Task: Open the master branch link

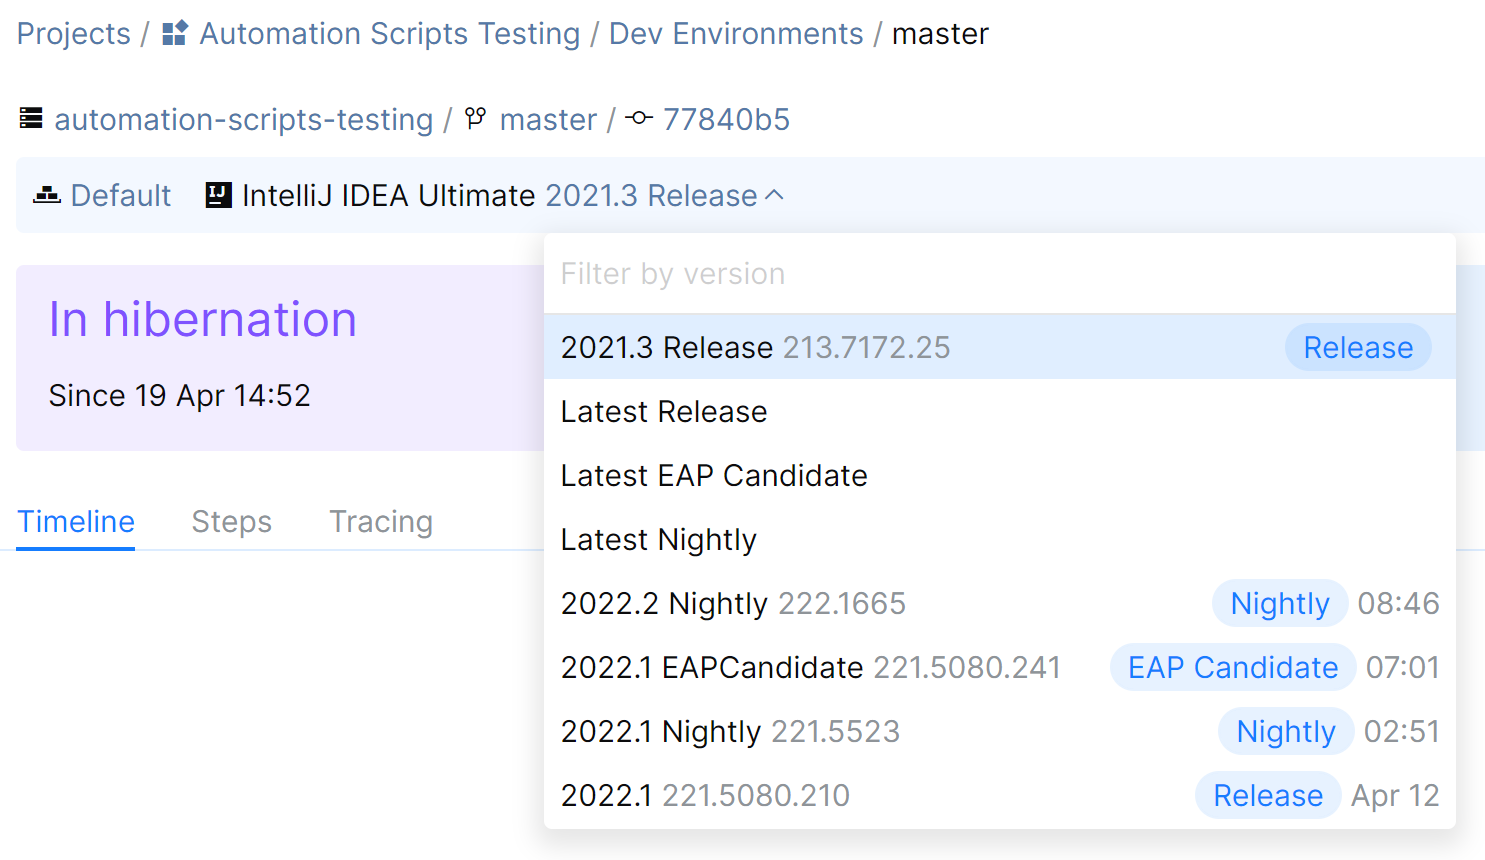Action: (548, 119)
